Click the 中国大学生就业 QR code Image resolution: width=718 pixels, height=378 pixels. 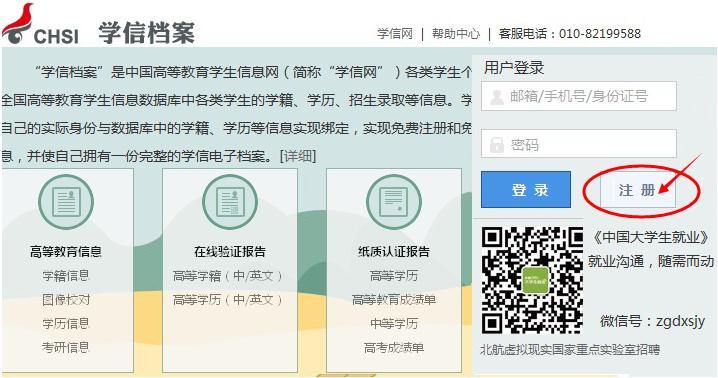(532, 280)
